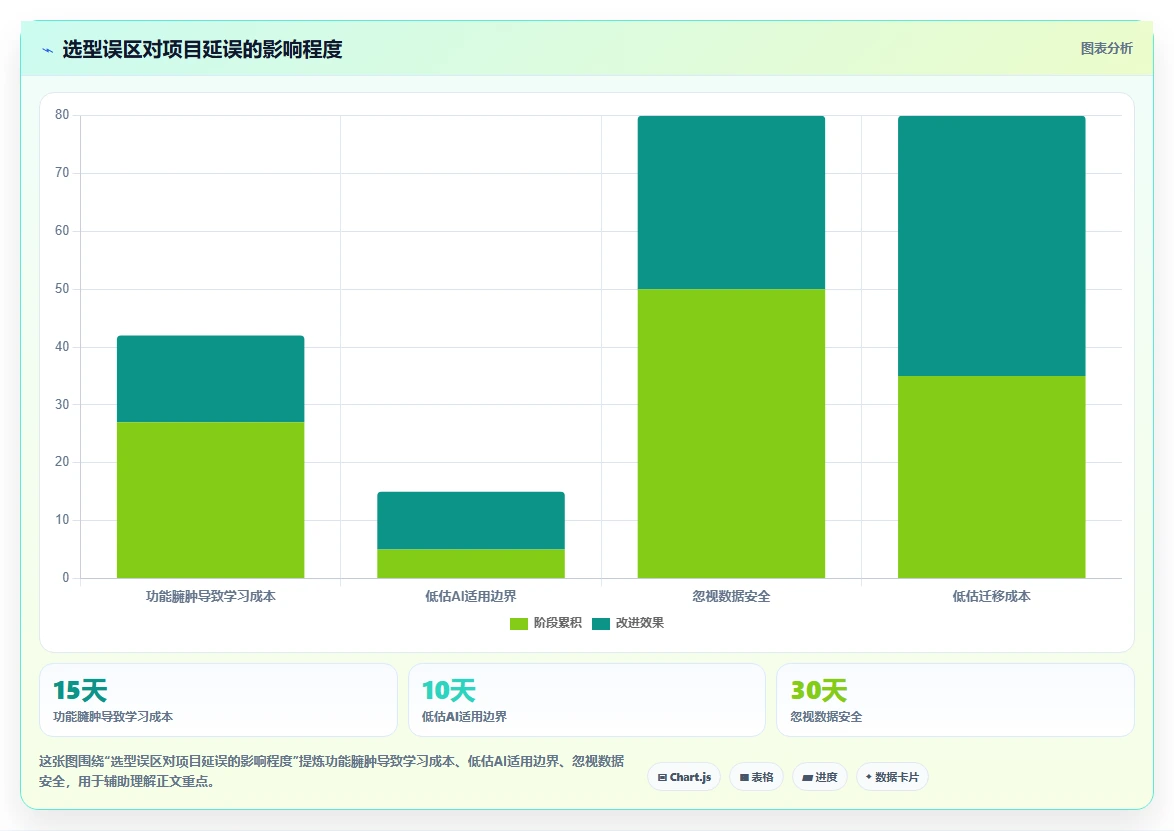Open the 30天 data card

pyautogui.click(x=955, y=700)
